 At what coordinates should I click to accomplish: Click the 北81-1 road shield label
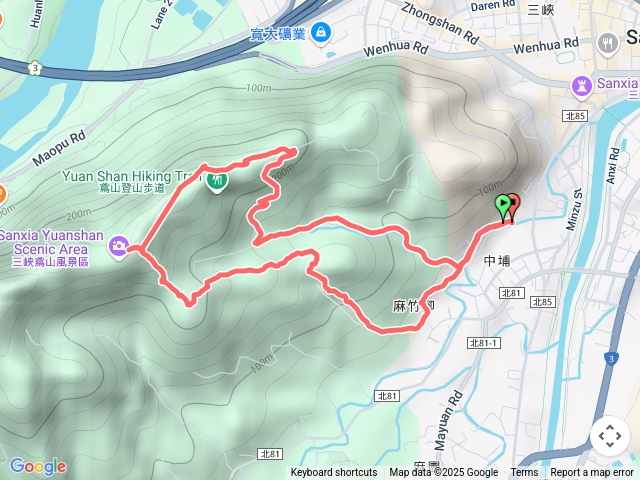pyautogui.click(x=484, y=343)
